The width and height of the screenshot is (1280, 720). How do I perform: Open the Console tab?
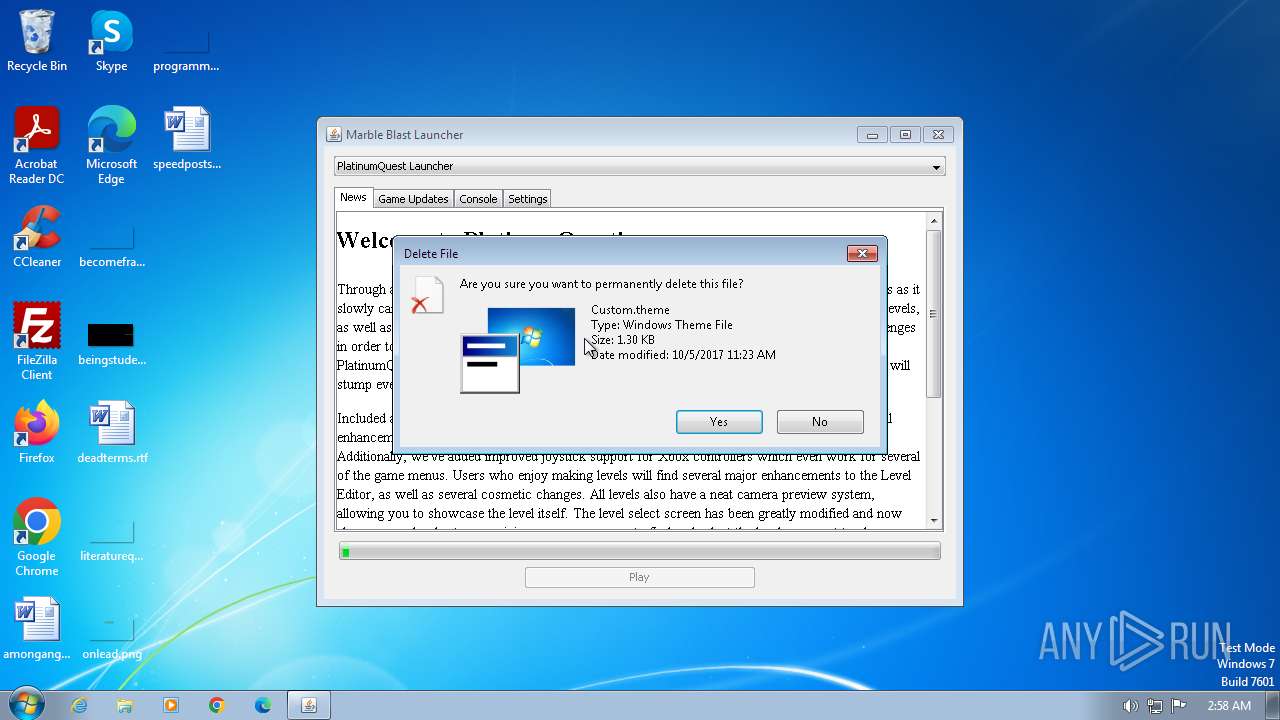click(478, 199)
